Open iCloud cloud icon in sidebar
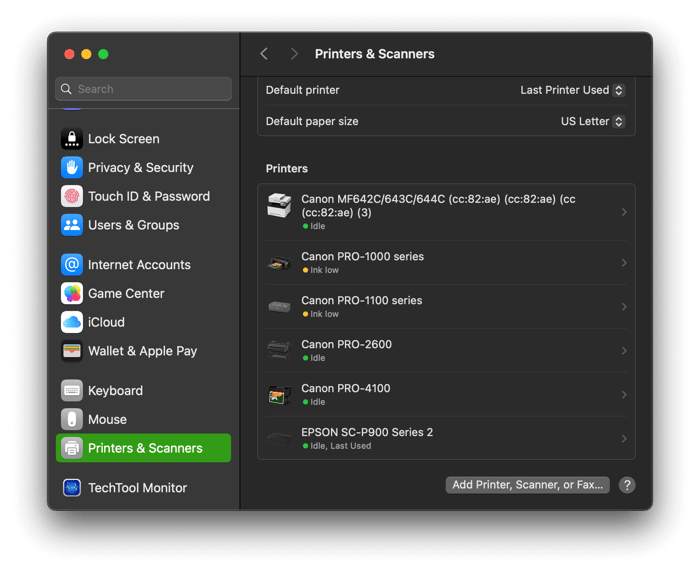Image resolution: width=700 pixels, height=573 pixels. (x=72, y=322)
